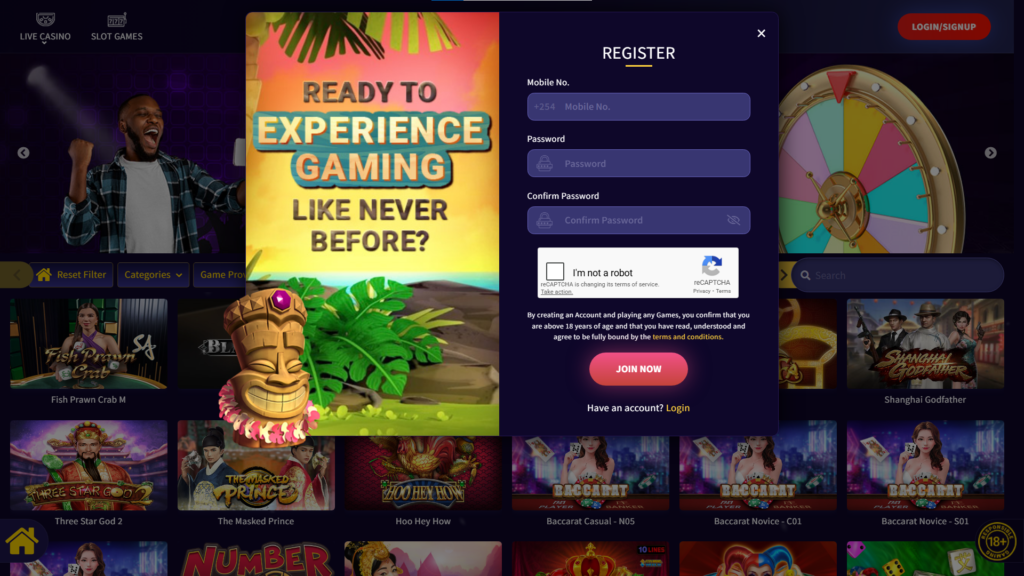Viewport: 1024px width, 576px height.
Task: Expand the Categories dropdown
Action: pyautogui.click(x=153, y=275)
